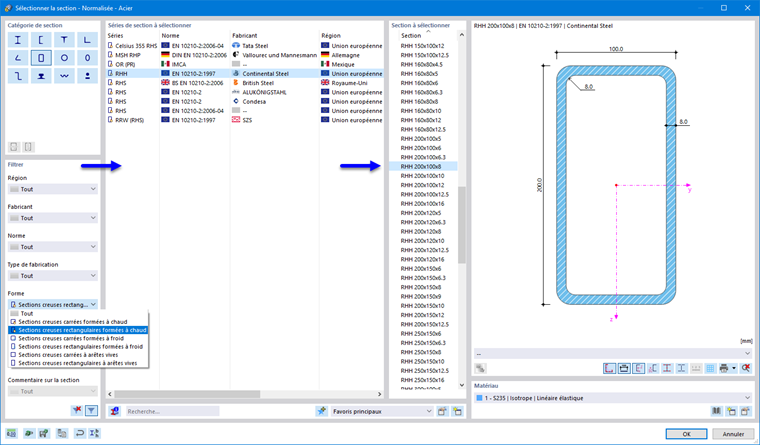Click the add-to-favorites pin star icon
The height and width of the screenshot is (445, 760).
click(321, 411)
